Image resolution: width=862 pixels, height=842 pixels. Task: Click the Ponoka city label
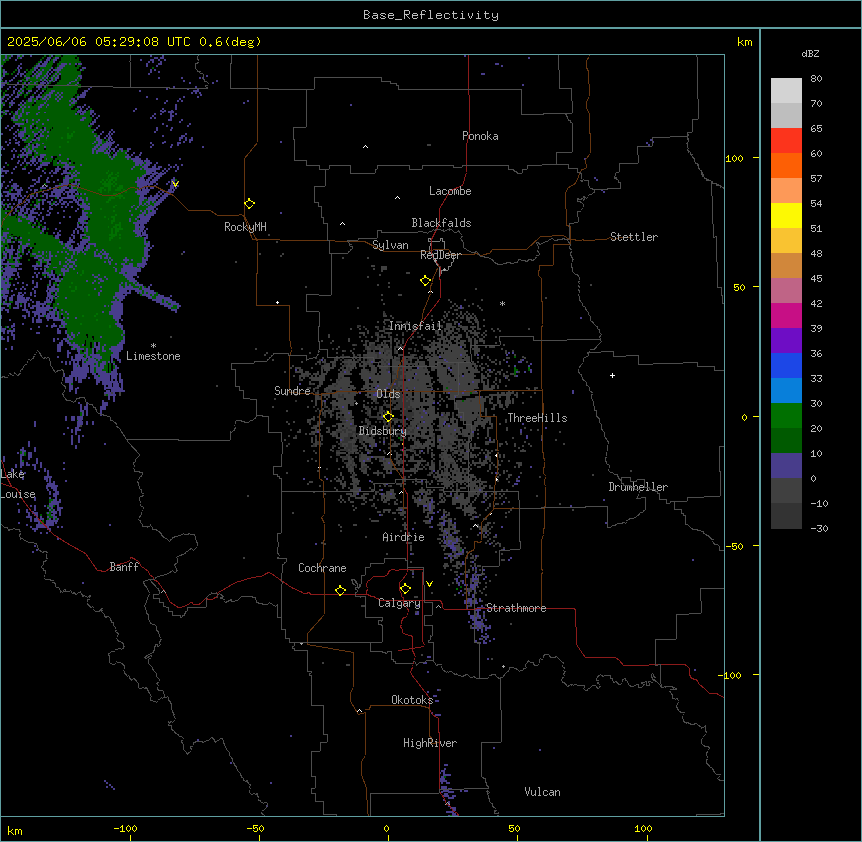tap(480, 136)
